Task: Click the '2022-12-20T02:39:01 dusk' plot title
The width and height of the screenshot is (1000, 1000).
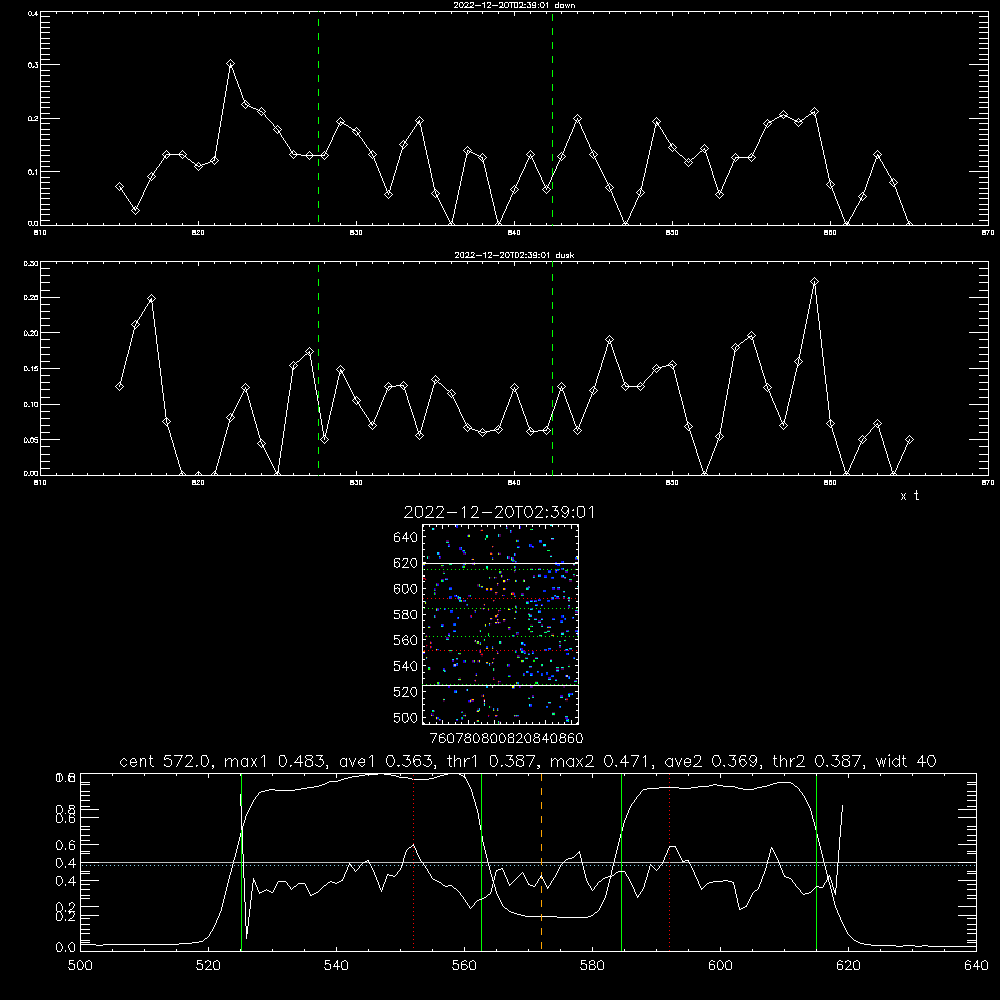Action: click(514, 255)
